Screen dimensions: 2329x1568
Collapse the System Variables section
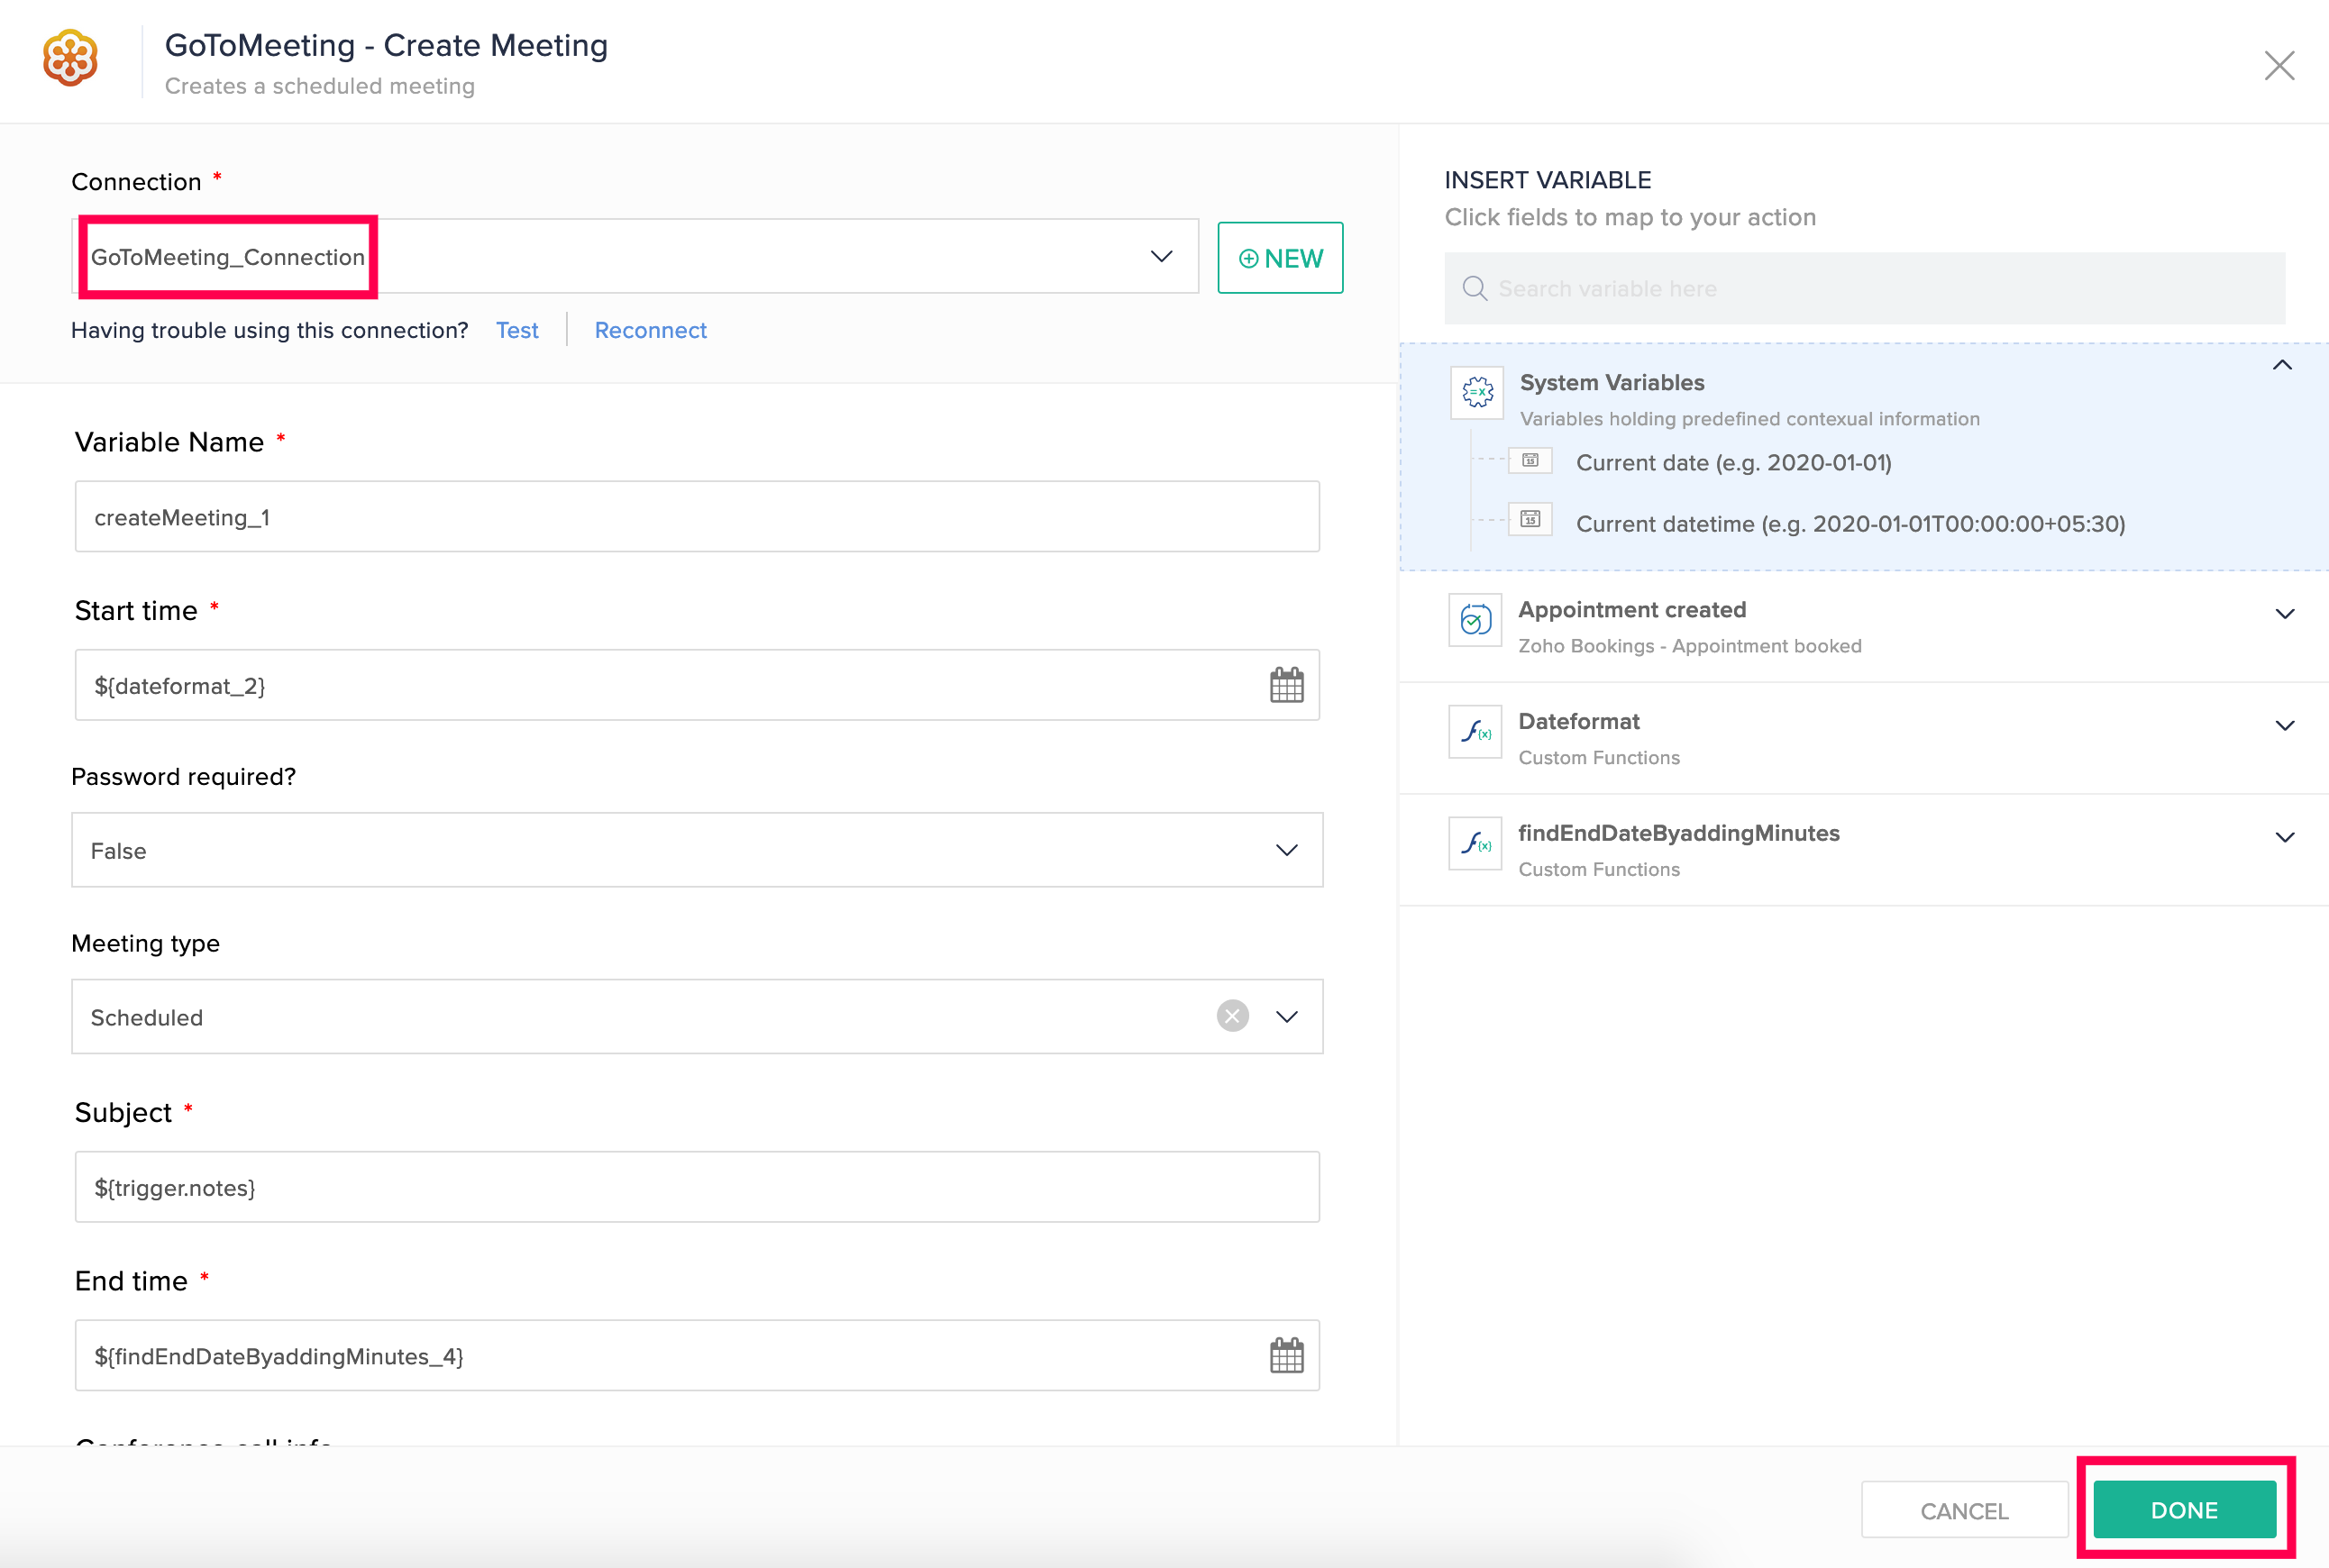[2281, 365]
